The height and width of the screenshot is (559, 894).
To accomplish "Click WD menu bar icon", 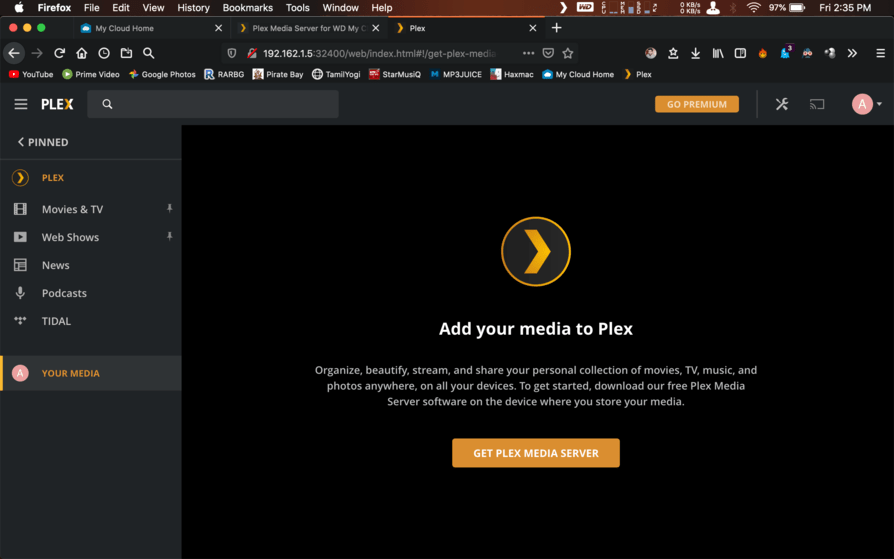I will pyautogui.click(x=585, y=7).
